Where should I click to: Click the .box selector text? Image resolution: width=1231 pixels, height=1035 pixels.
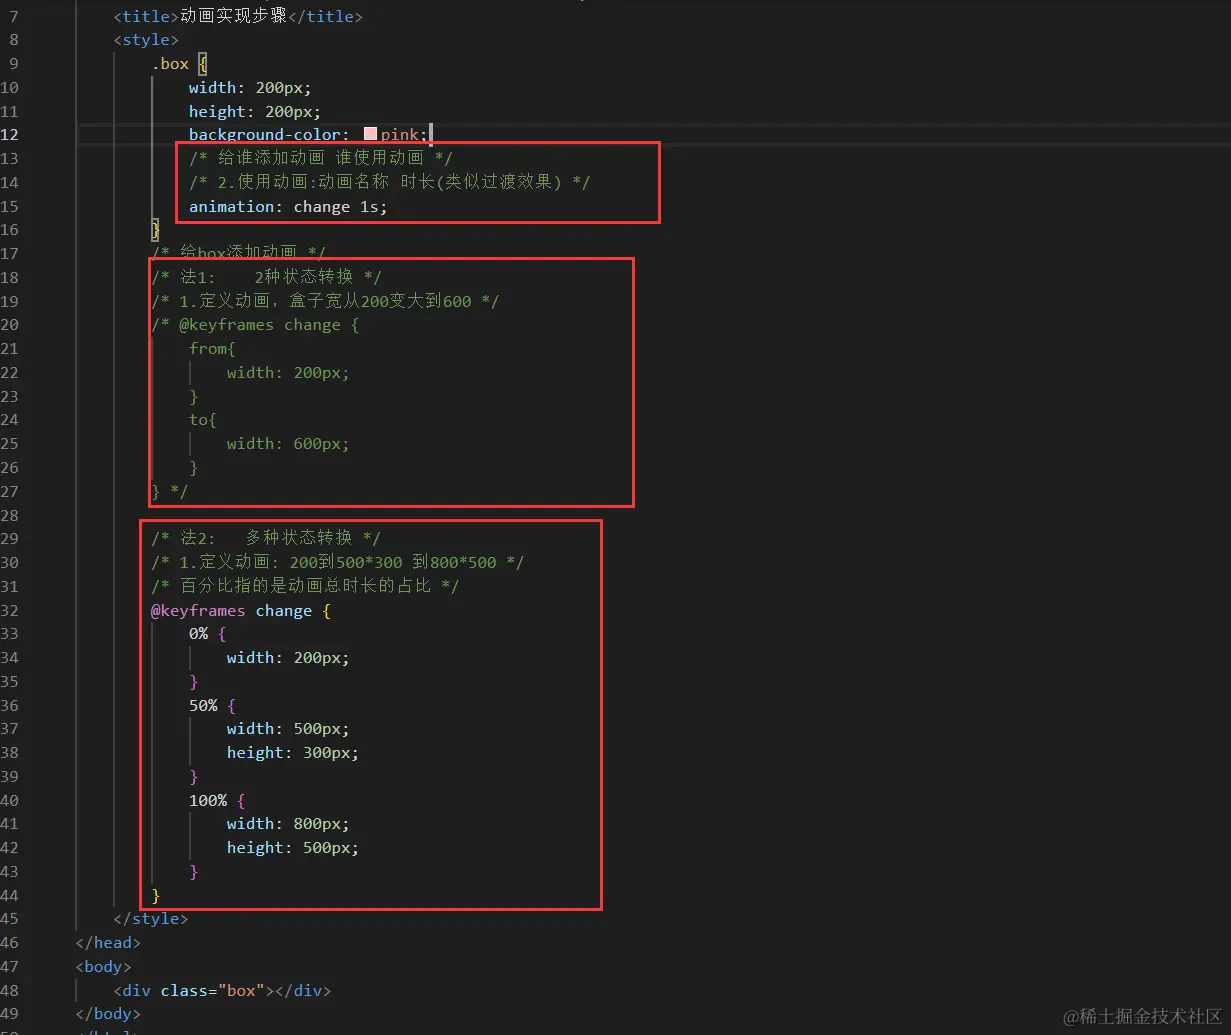click(170, 64)
